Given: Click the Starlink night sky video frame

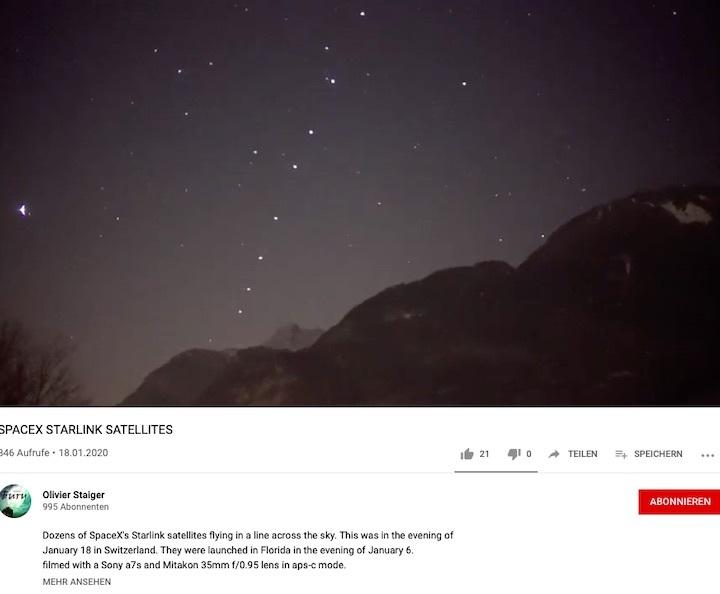Looking at the screenshot, I should click(x=360, y=203).
